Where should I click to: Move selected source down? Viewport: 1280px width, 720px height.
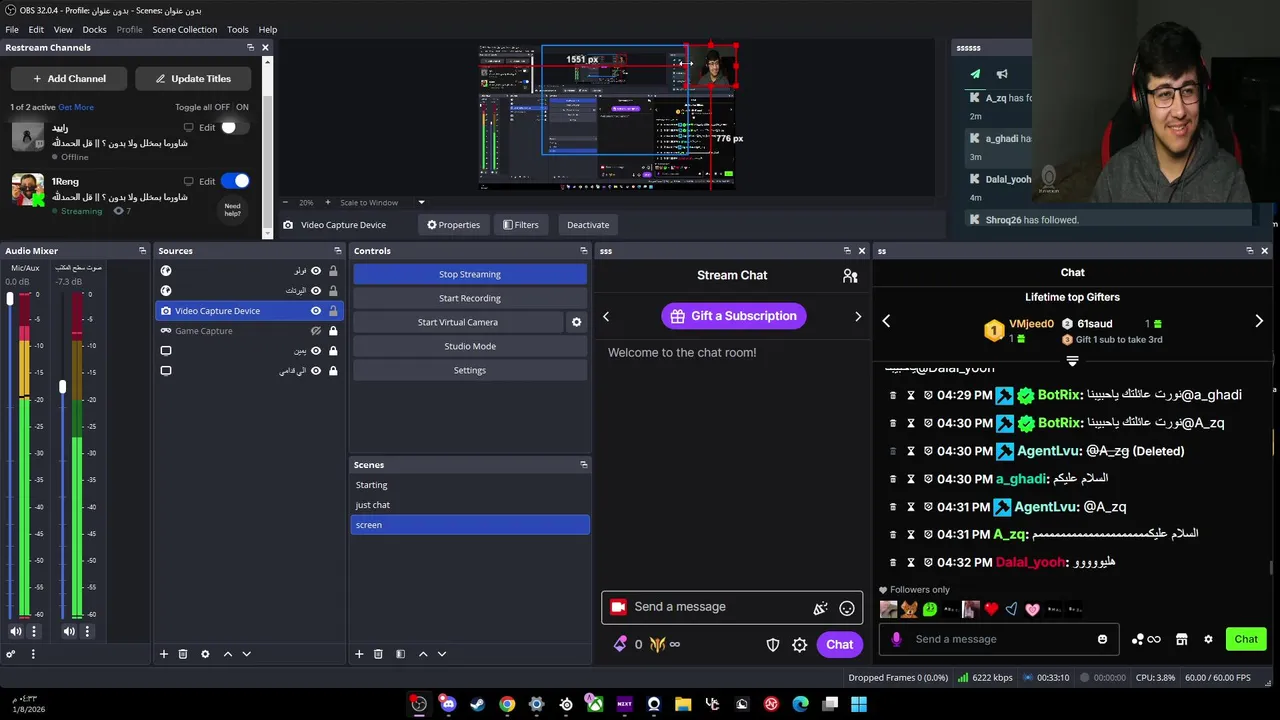pyautogui.click(x=247, y=654)
